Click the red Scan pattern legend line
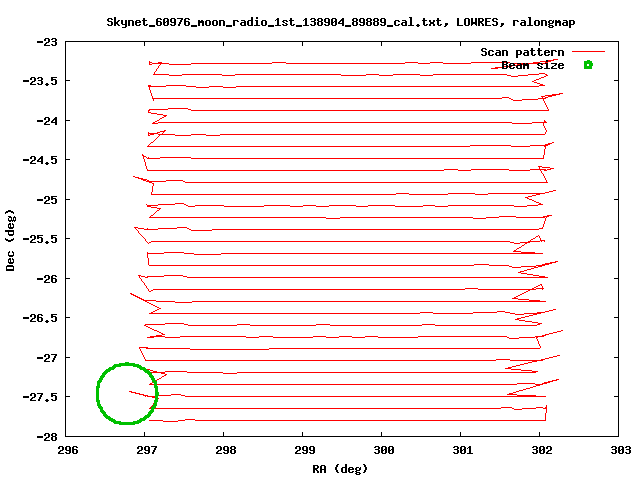 (x=589, y=52)
